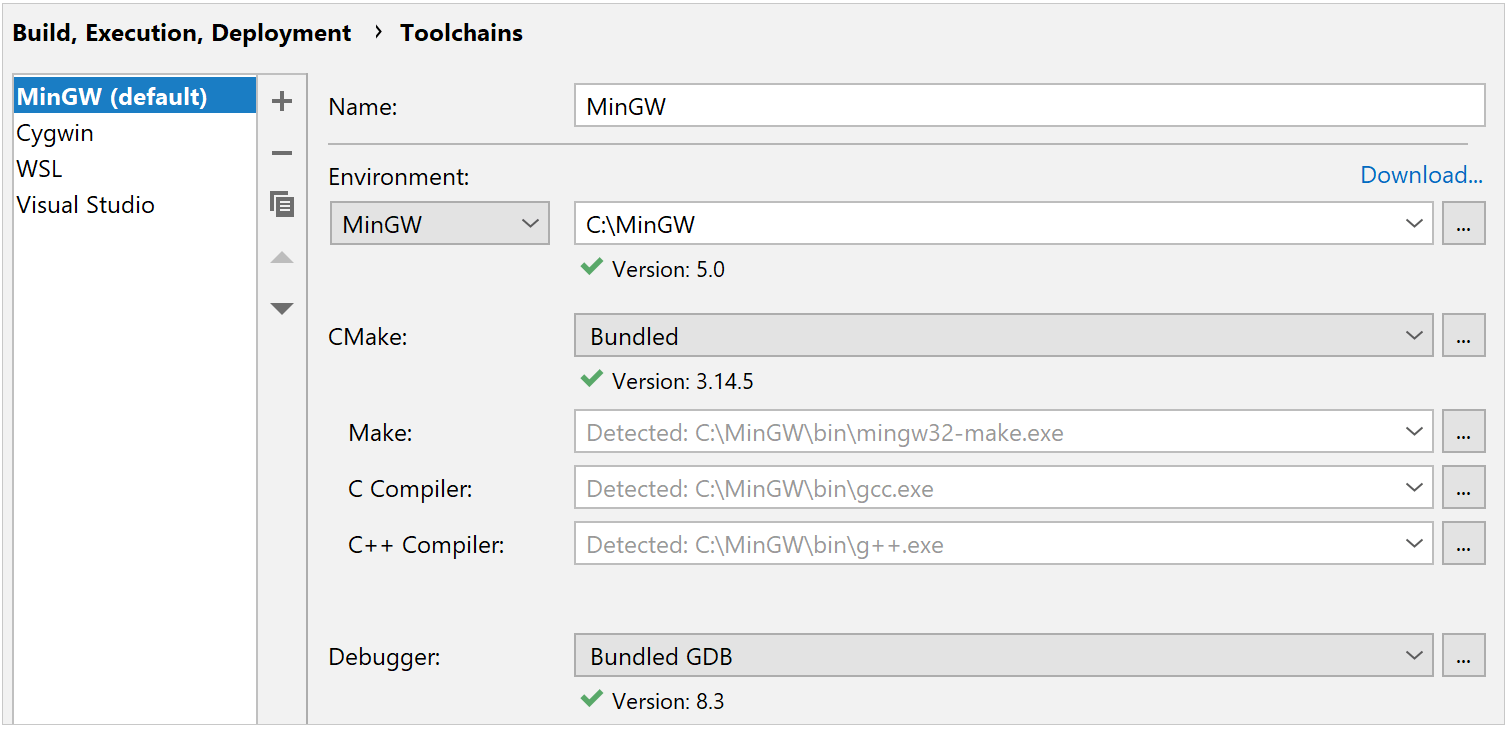Click the Environment: label
The height and width of the screenshot is (729, 1509).
point(399,177)
